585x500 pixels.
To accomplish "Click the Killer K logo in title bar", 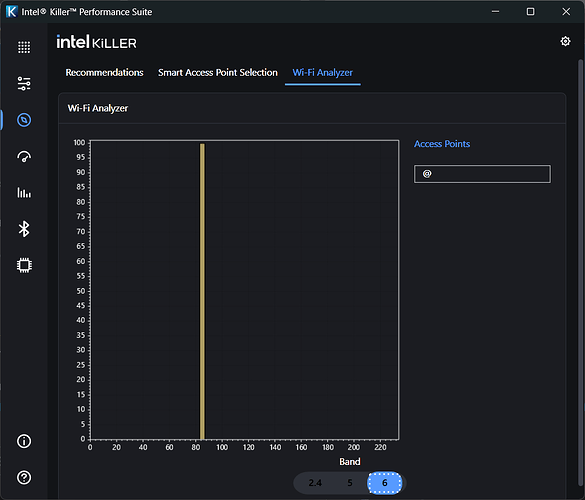I will coord(11,12).
